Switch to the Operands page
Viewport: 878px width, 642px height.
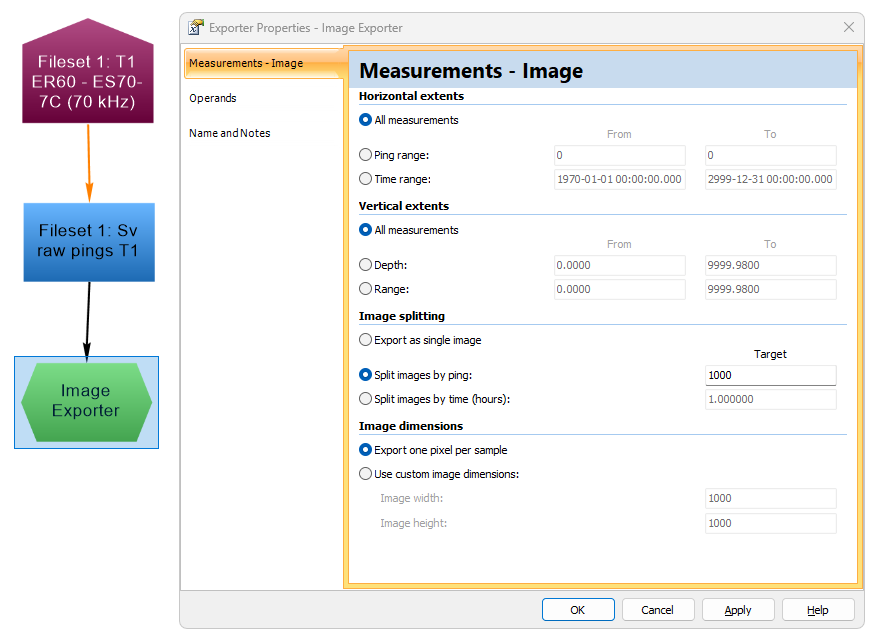pos(213,98)
